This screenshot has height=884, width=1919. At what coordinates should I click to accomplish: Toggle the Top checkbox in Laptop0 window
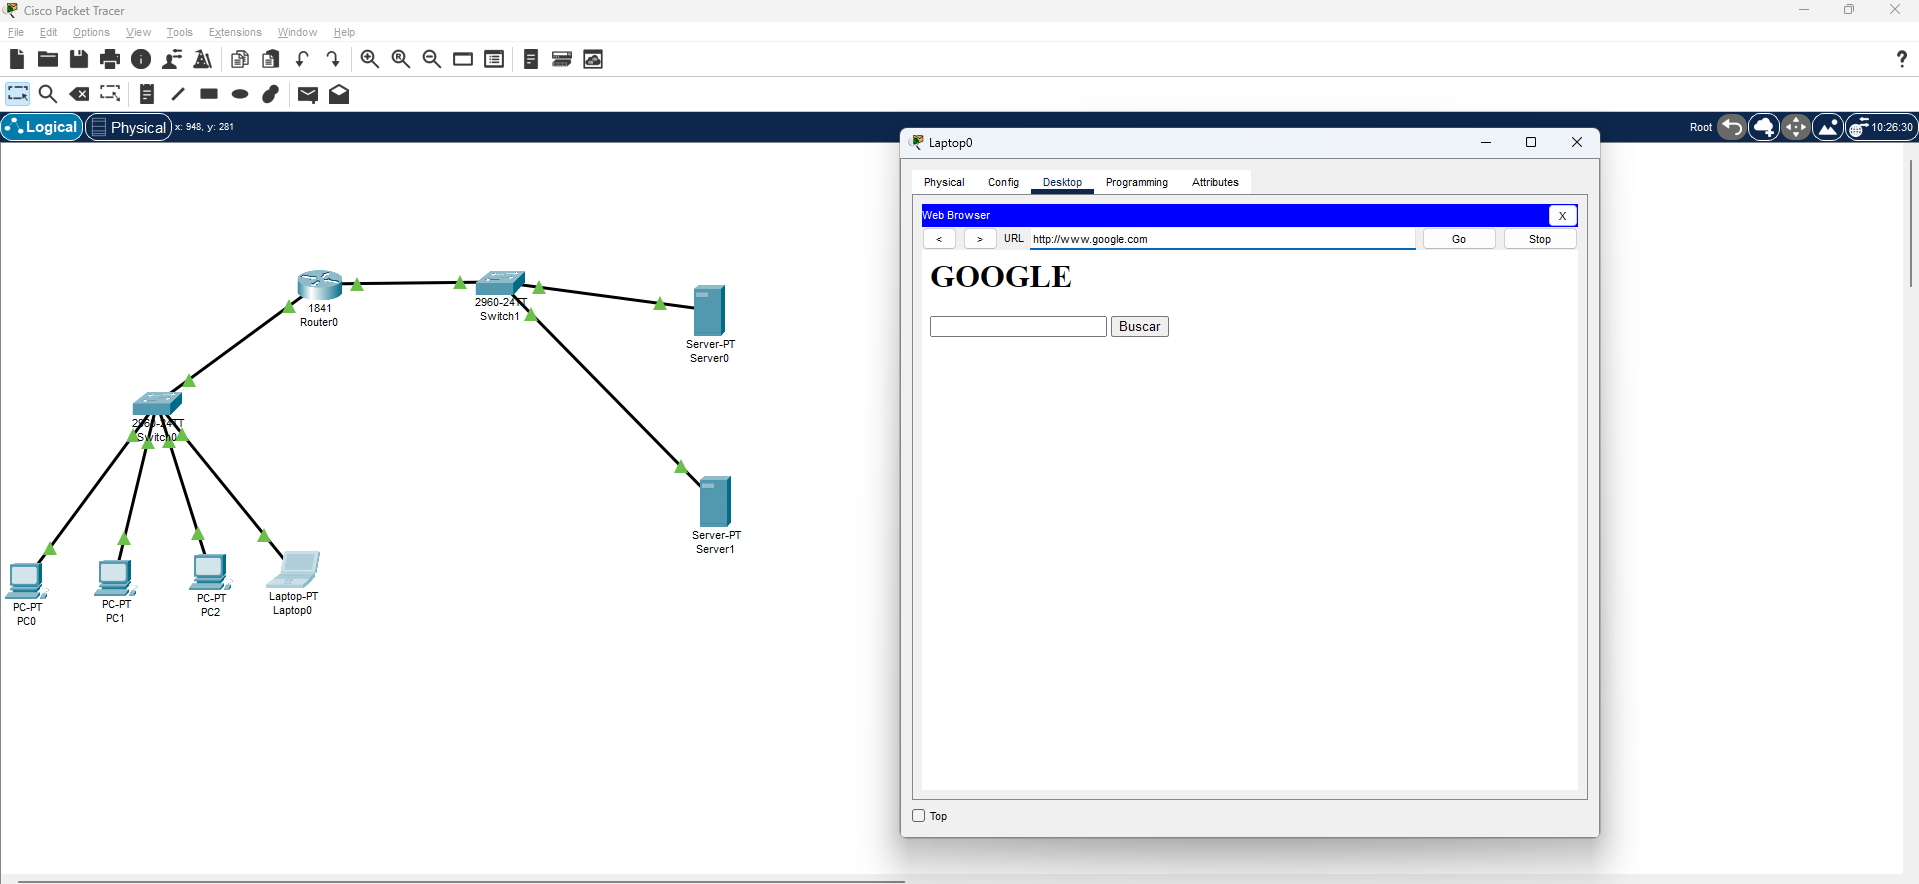tap(919, 816)
